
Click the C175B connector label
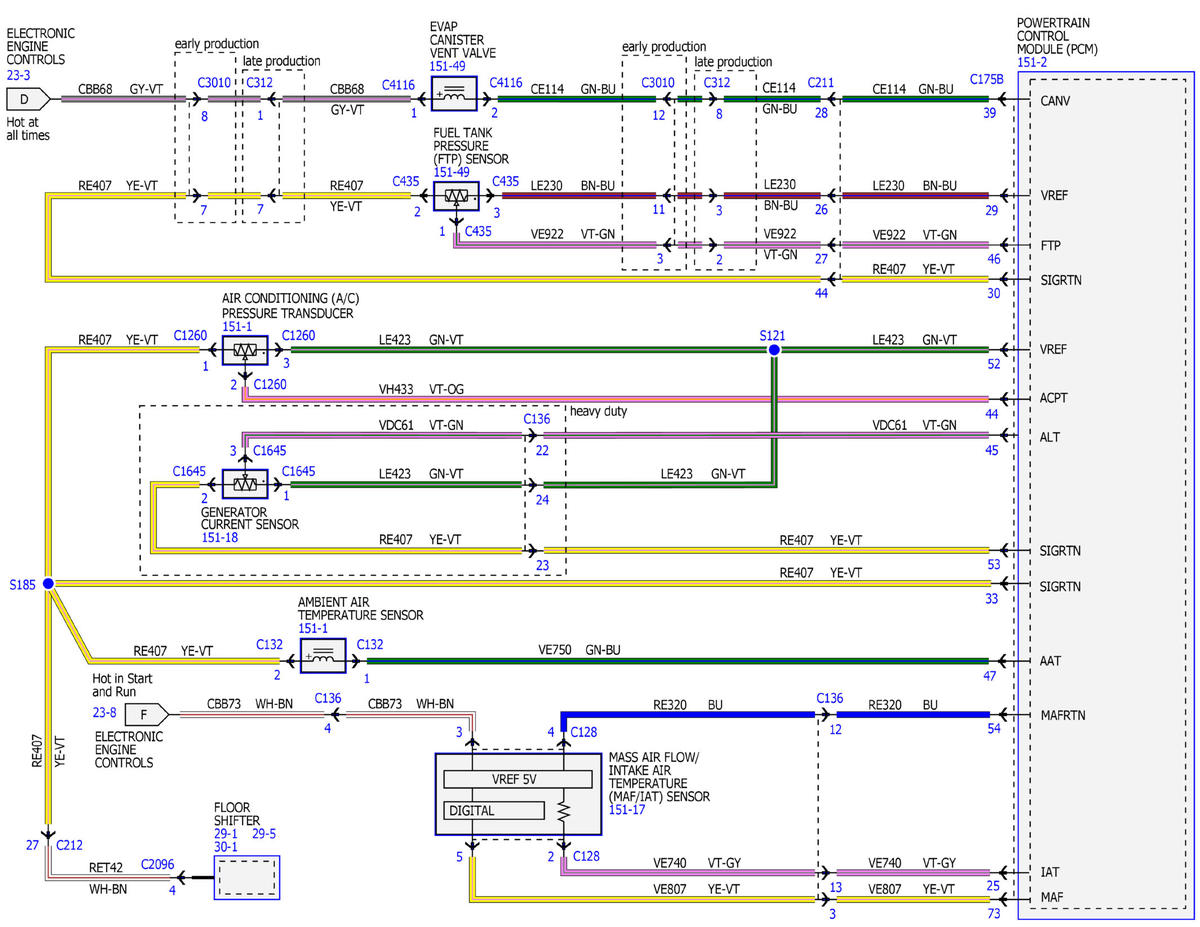(986, 79)
